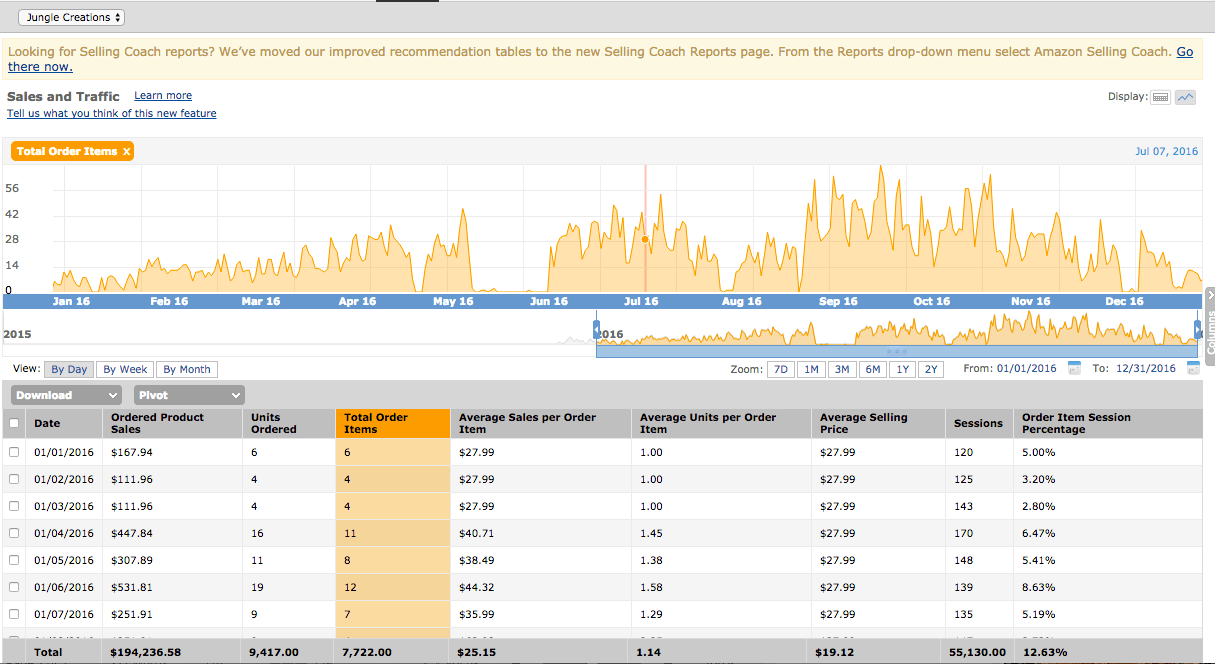Open the To date calendar picker

click(x=1194, y=369)
